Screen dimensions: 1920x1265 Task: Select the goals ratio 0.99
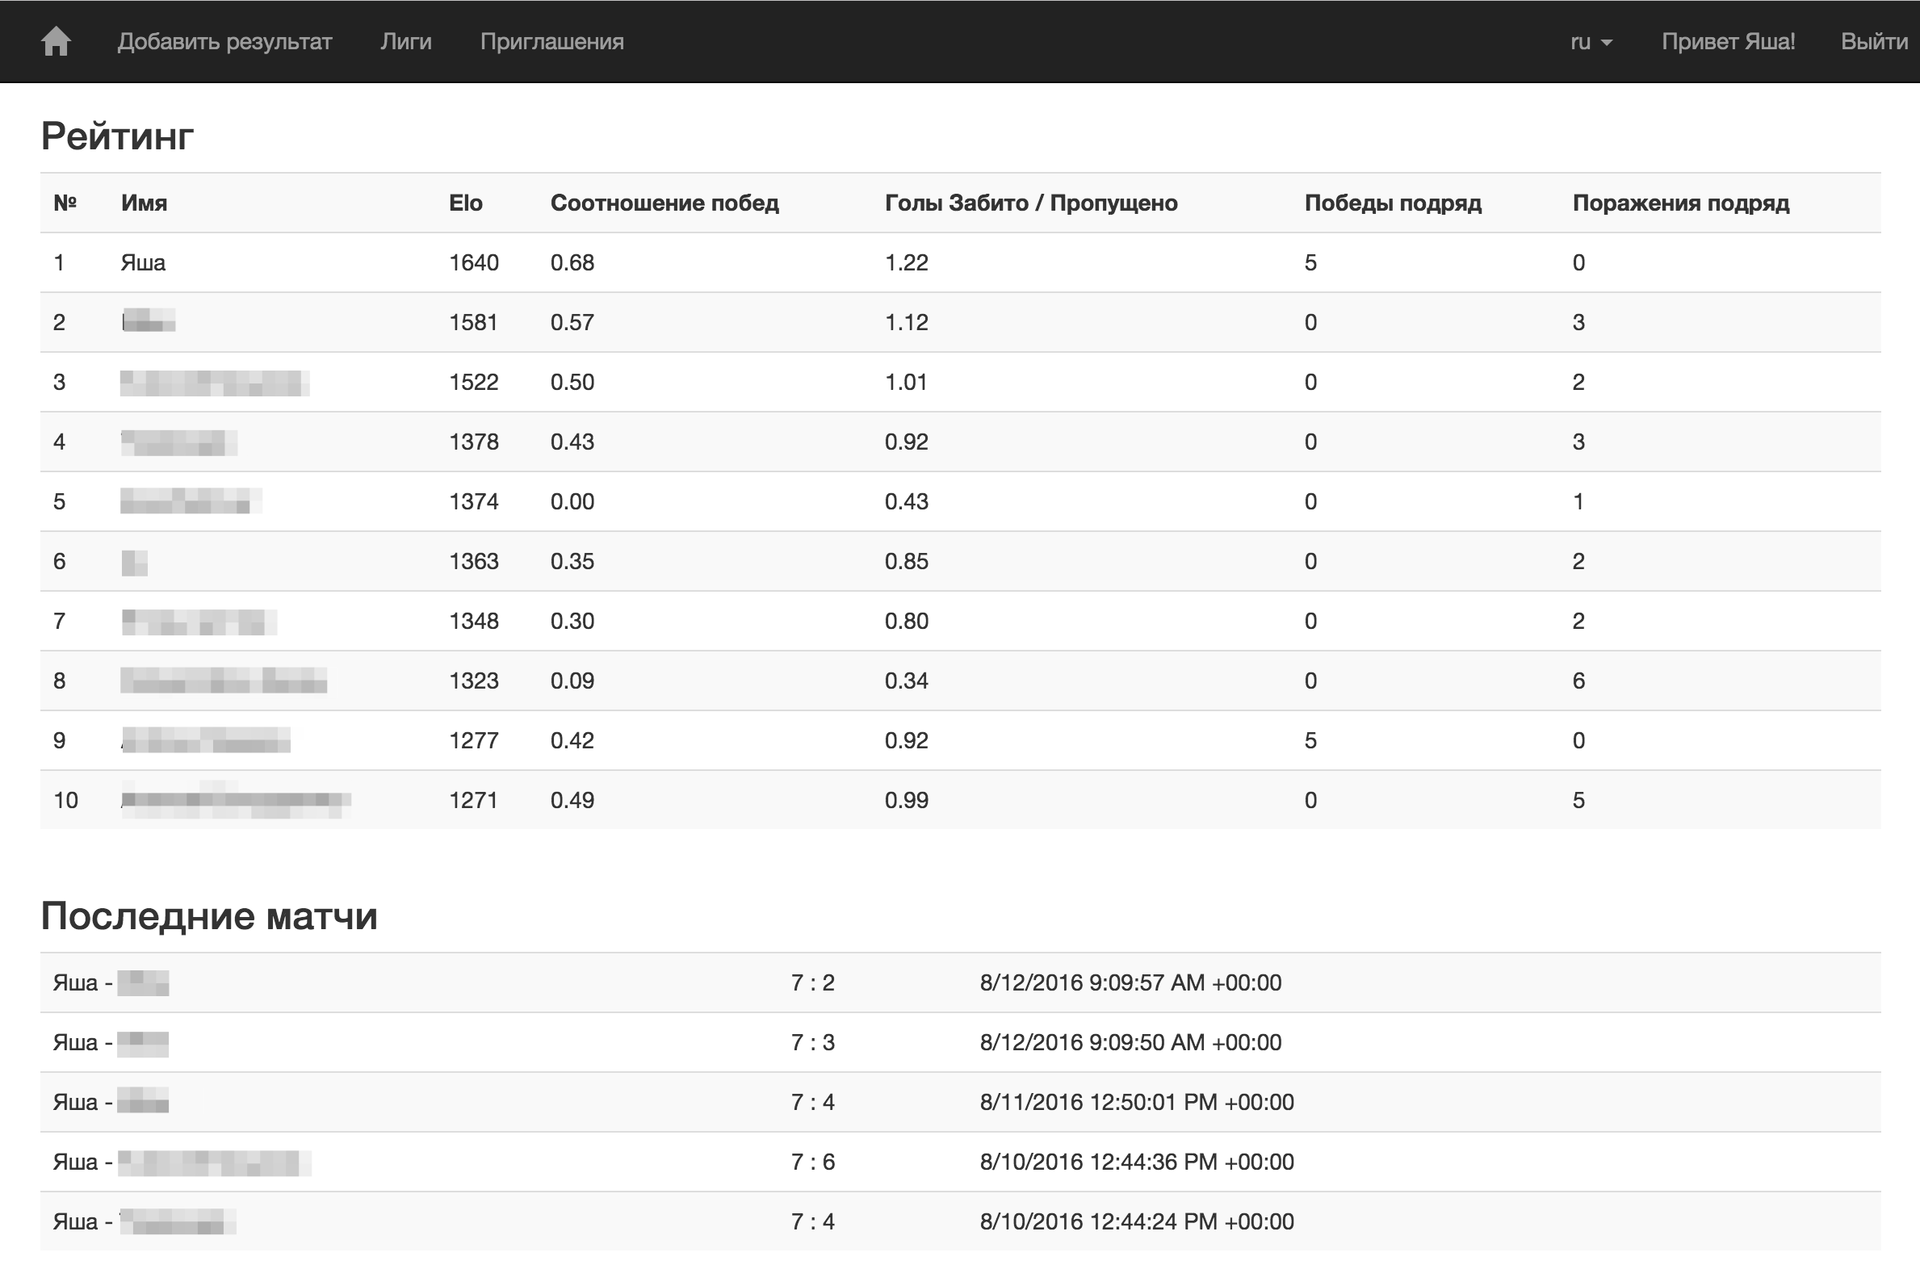coord(907,801)
